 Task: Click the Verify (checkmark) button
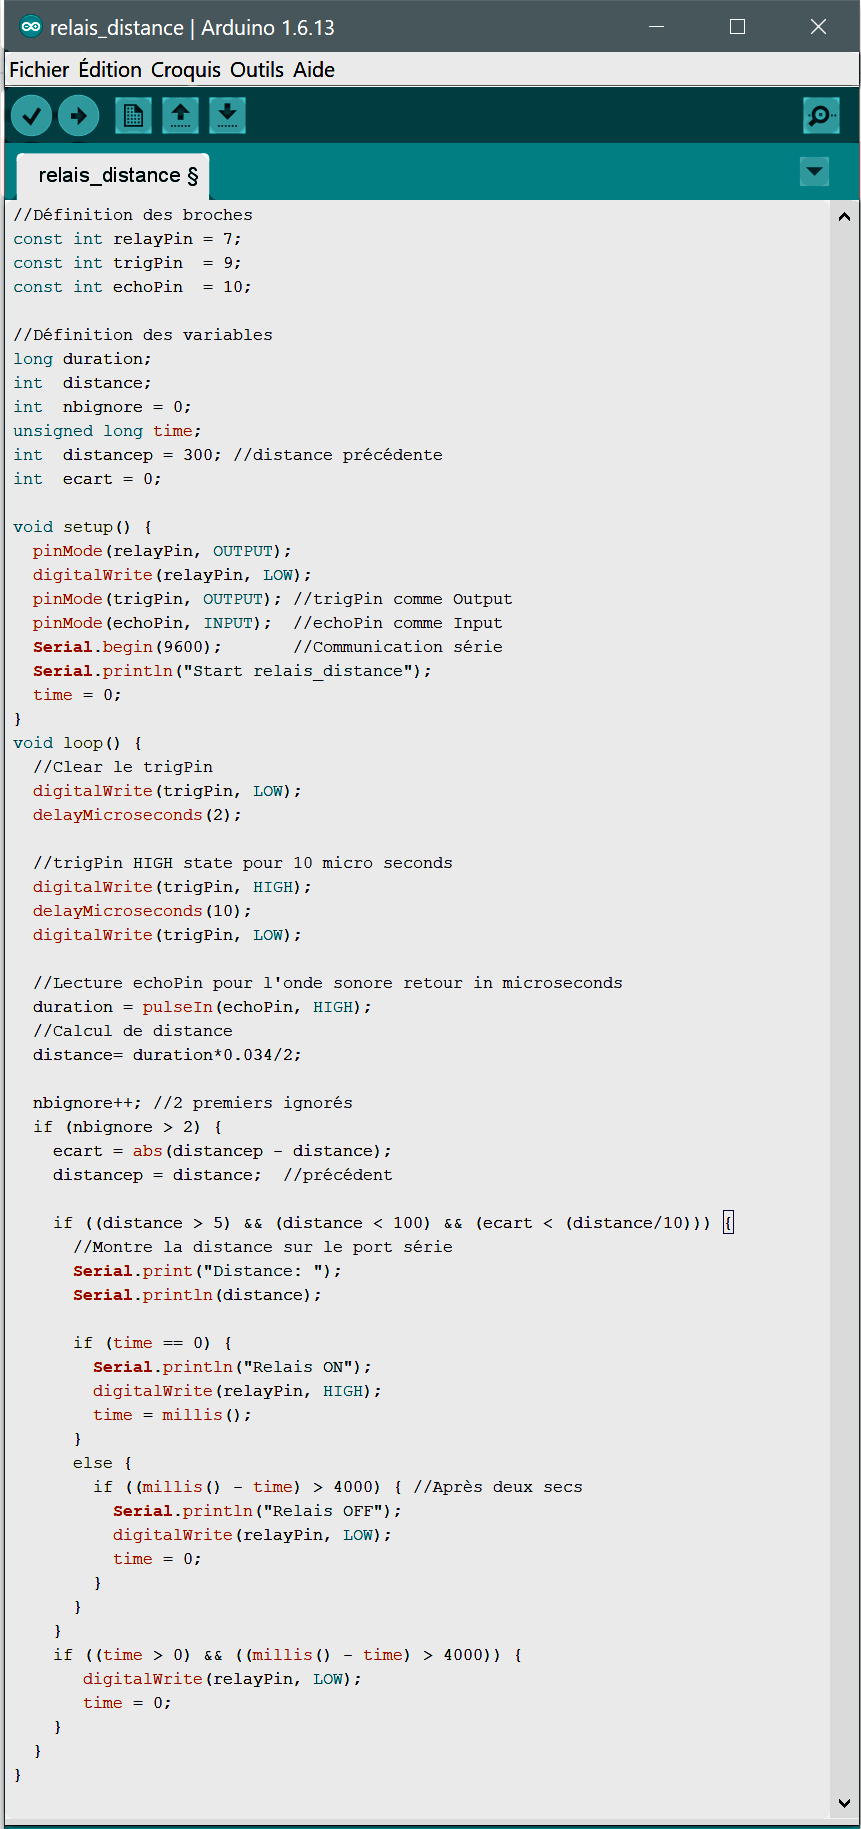pos(32,116)
